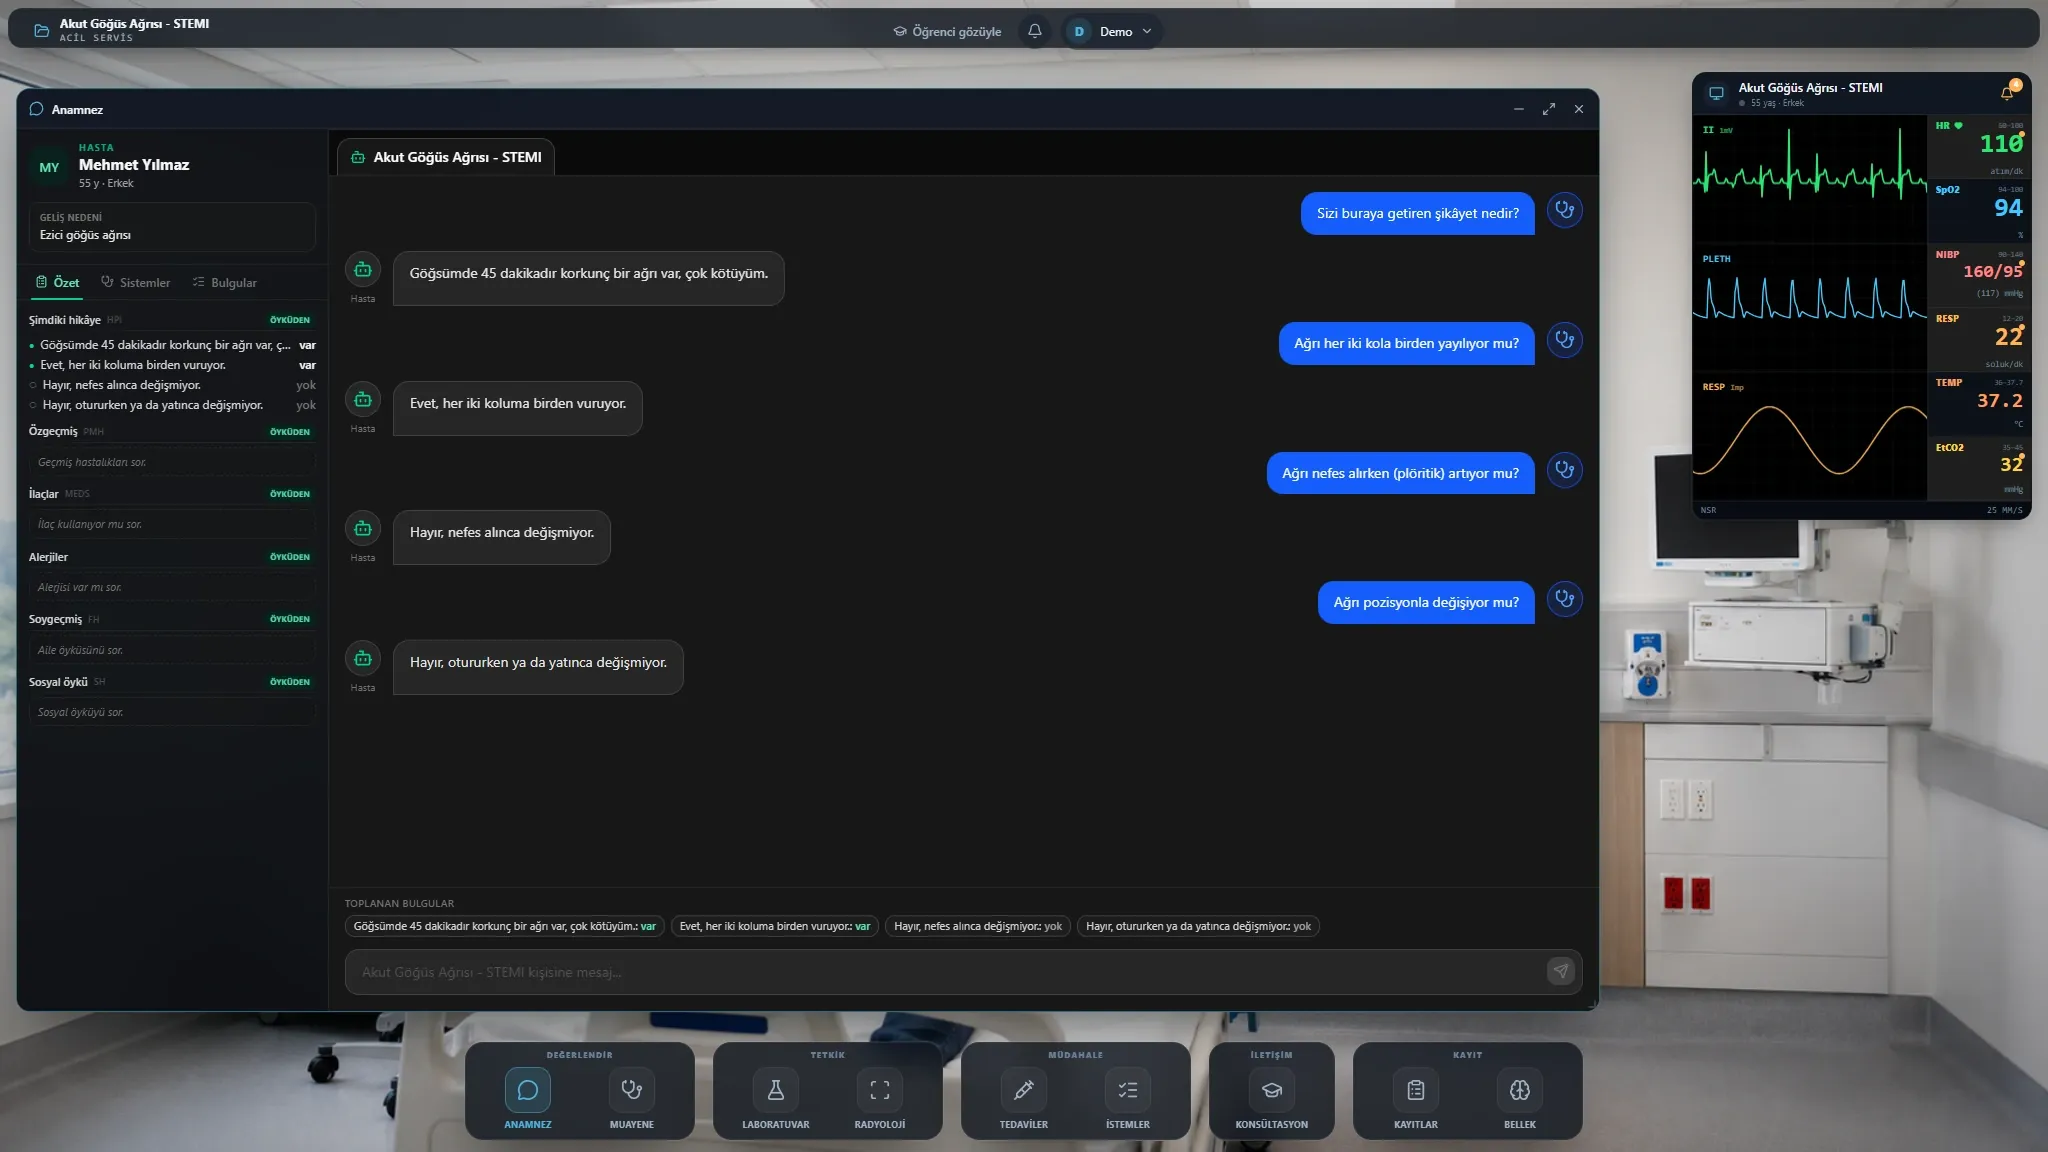
Task: Click the 'Geçmiş hastalıkları sor' field
Action: [x=171, y=462]
